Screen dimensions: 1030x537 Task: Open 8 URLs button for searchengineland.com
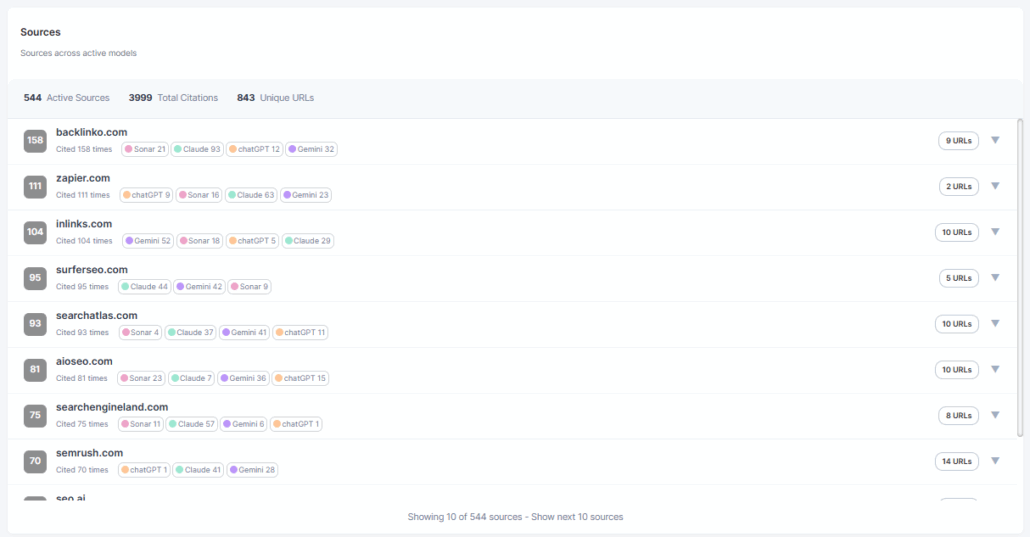(x=958, y=415)
